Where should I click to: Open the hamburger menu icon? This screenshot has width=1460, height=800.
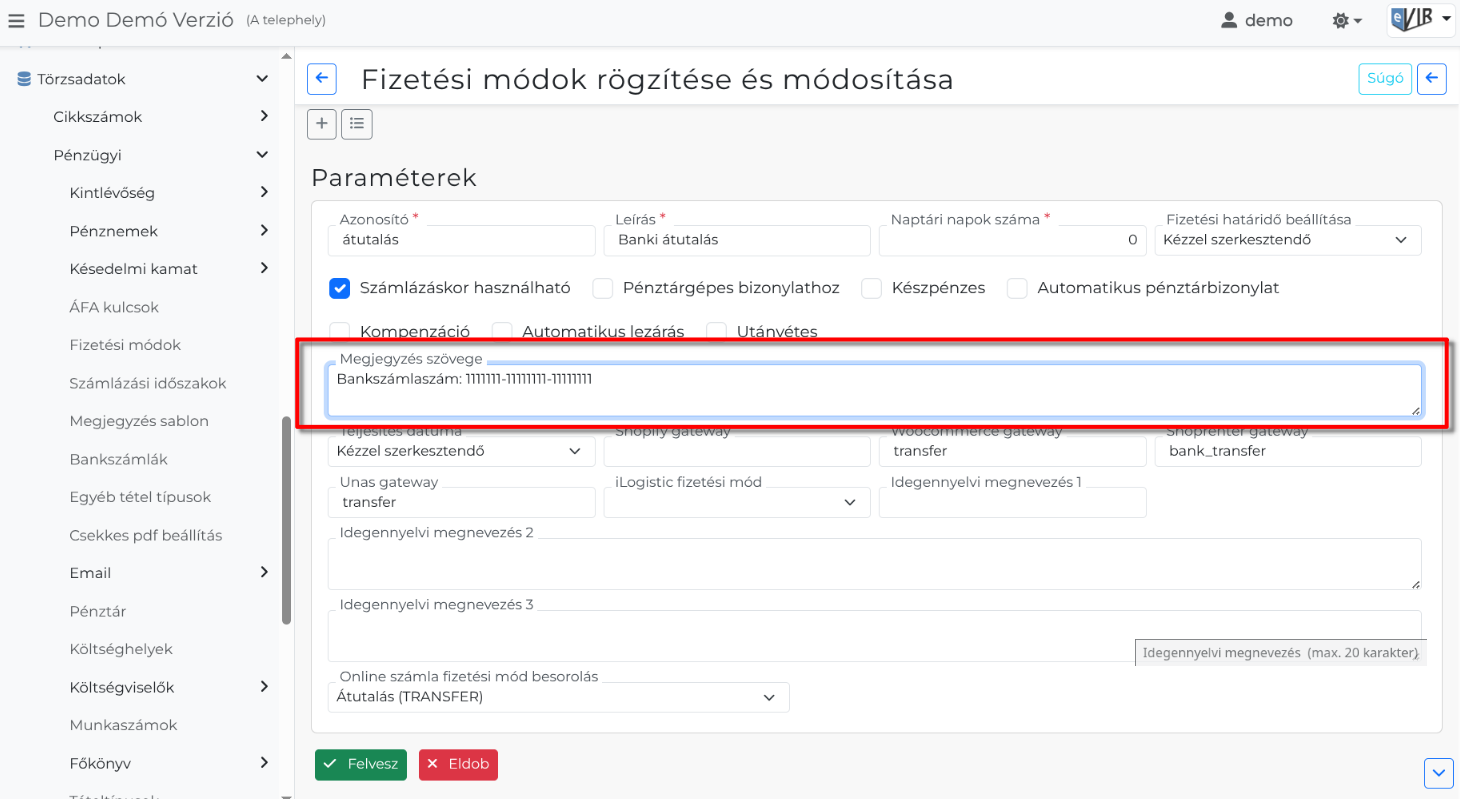[16, 21]
